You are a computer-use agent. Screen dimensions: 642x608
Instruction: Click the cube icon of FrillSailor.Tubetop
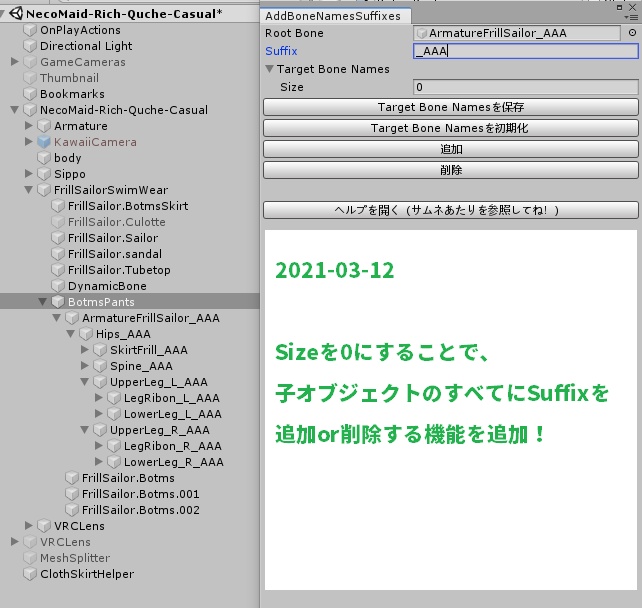[58, 270]
